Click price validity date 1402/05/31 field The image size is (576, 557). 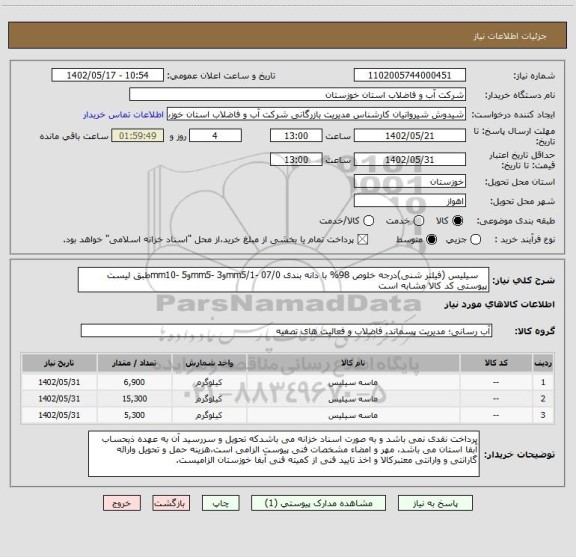click(410, 160)
